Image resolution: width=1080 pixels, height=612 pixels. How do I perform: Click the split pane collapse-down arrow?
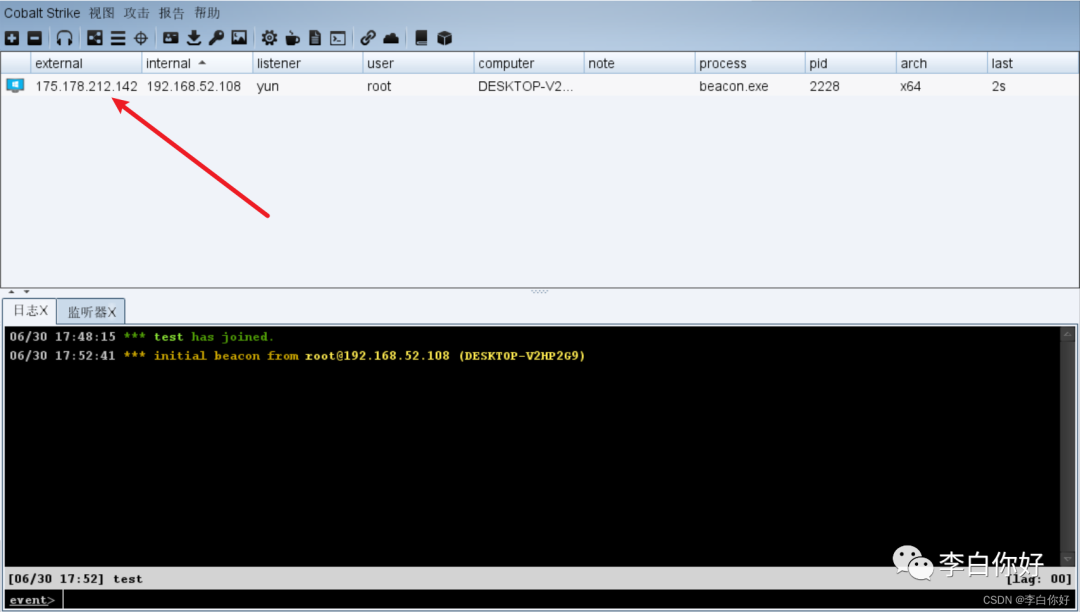click(26, 292)
